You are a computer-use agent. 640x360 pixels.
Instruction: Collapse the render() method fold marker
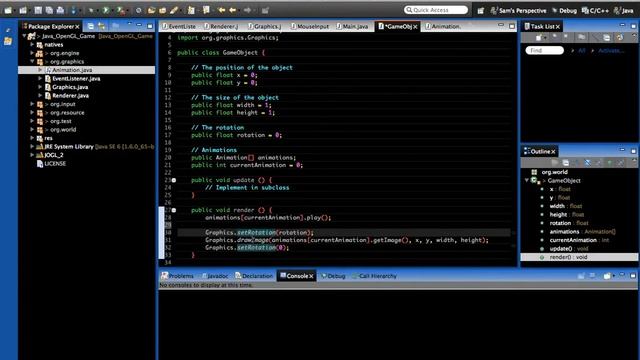point(174,210)
